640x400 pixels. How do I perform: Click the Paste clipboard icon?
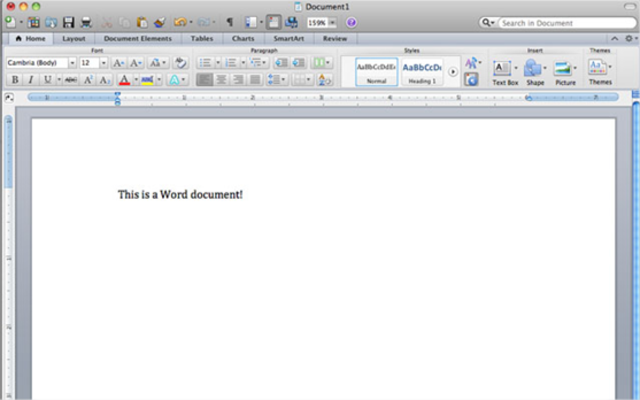[x=142, y=22]
